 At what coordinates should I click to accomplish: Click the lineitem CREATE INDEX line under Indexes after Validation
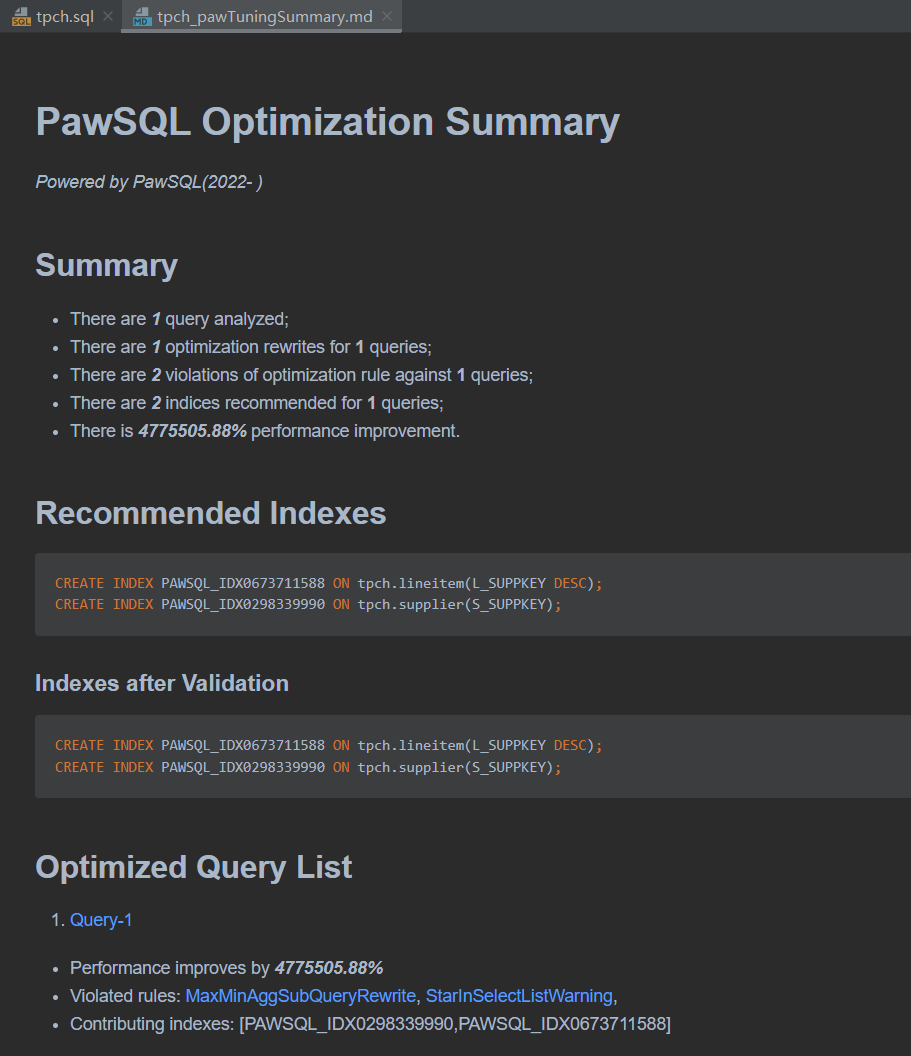click(x=329, y=745)
